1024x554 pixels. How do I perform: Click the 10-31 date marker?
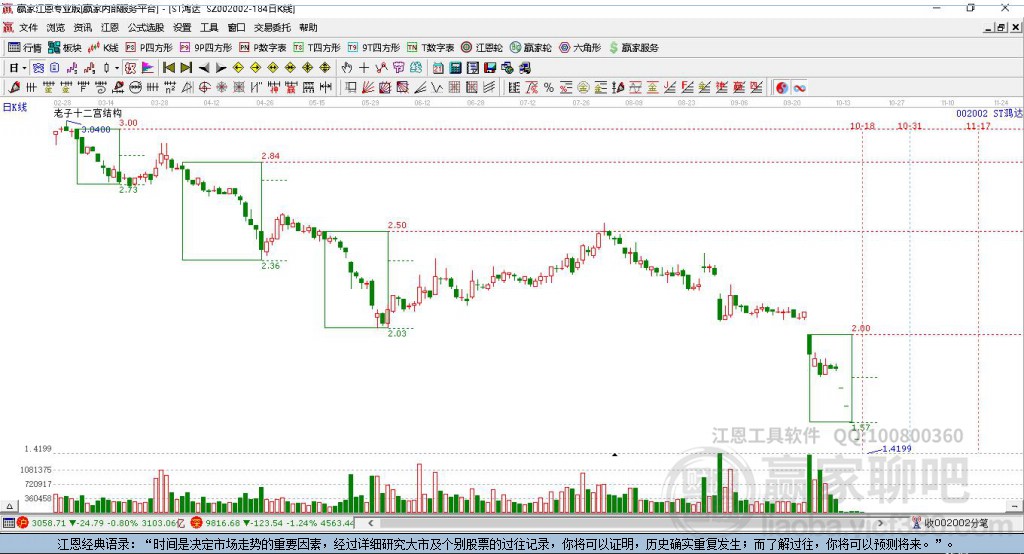tap(910, 126)
